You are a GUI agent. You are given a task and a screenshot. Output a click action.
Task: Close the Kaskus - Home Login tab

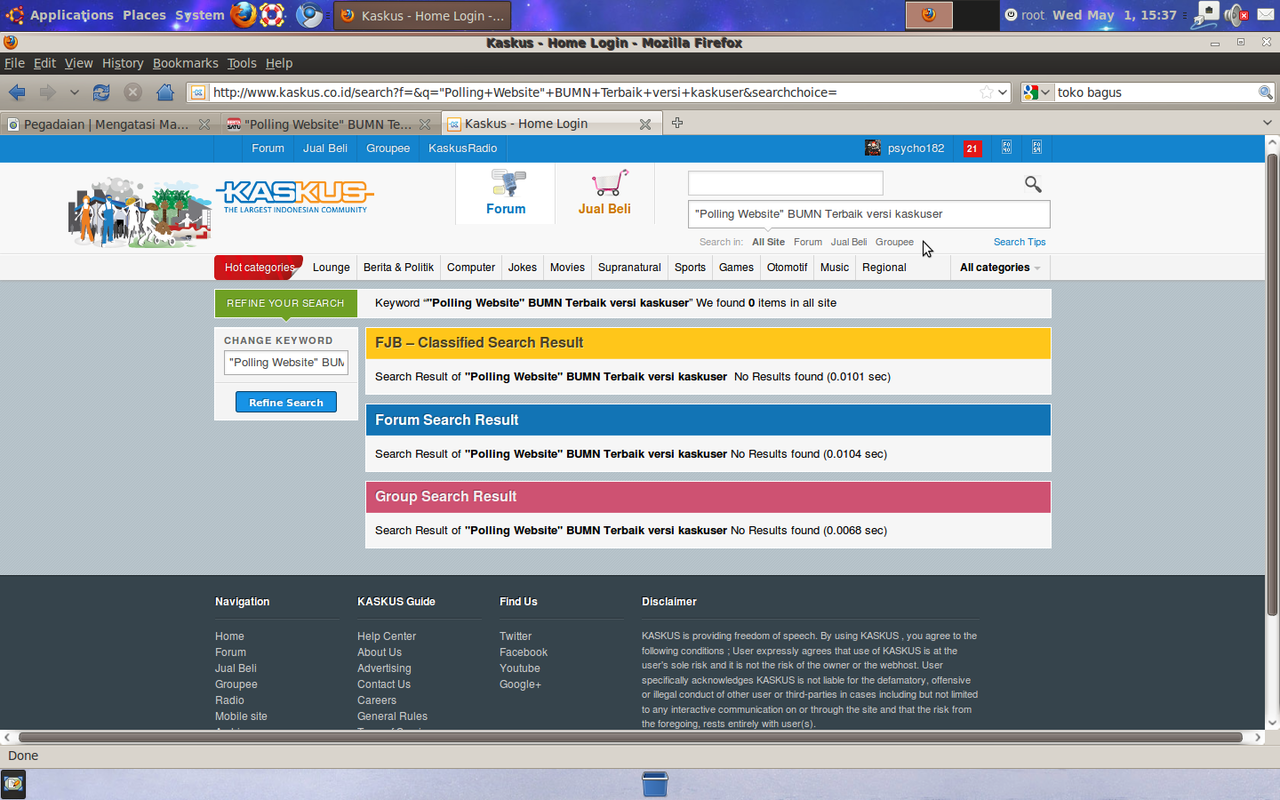coord(645,124)
